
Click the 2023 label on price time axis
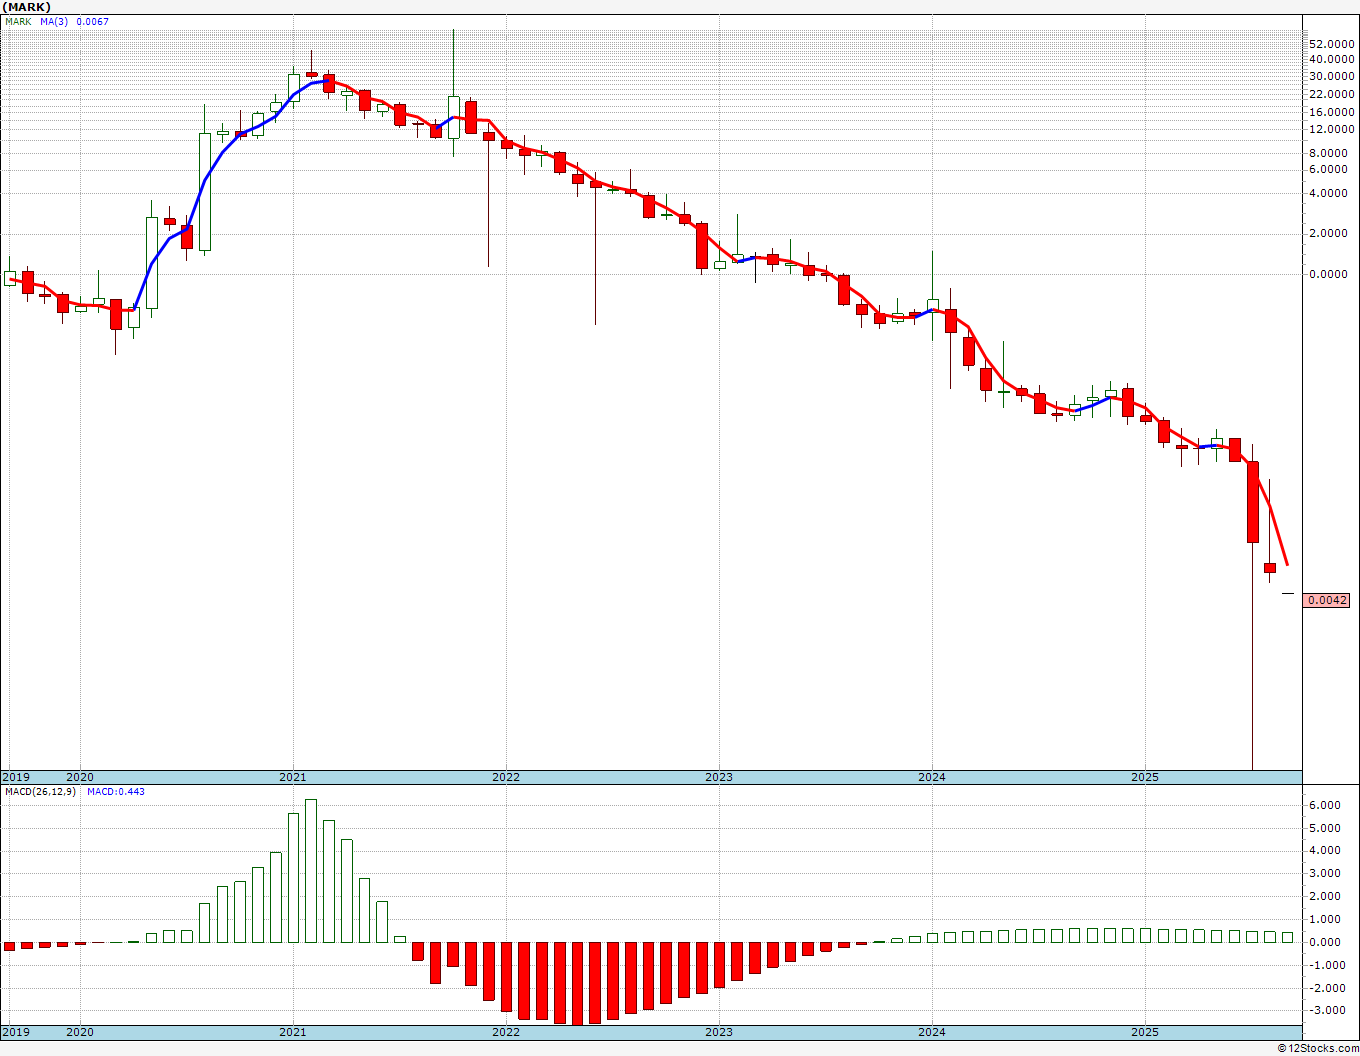click(x=719, y=777)
